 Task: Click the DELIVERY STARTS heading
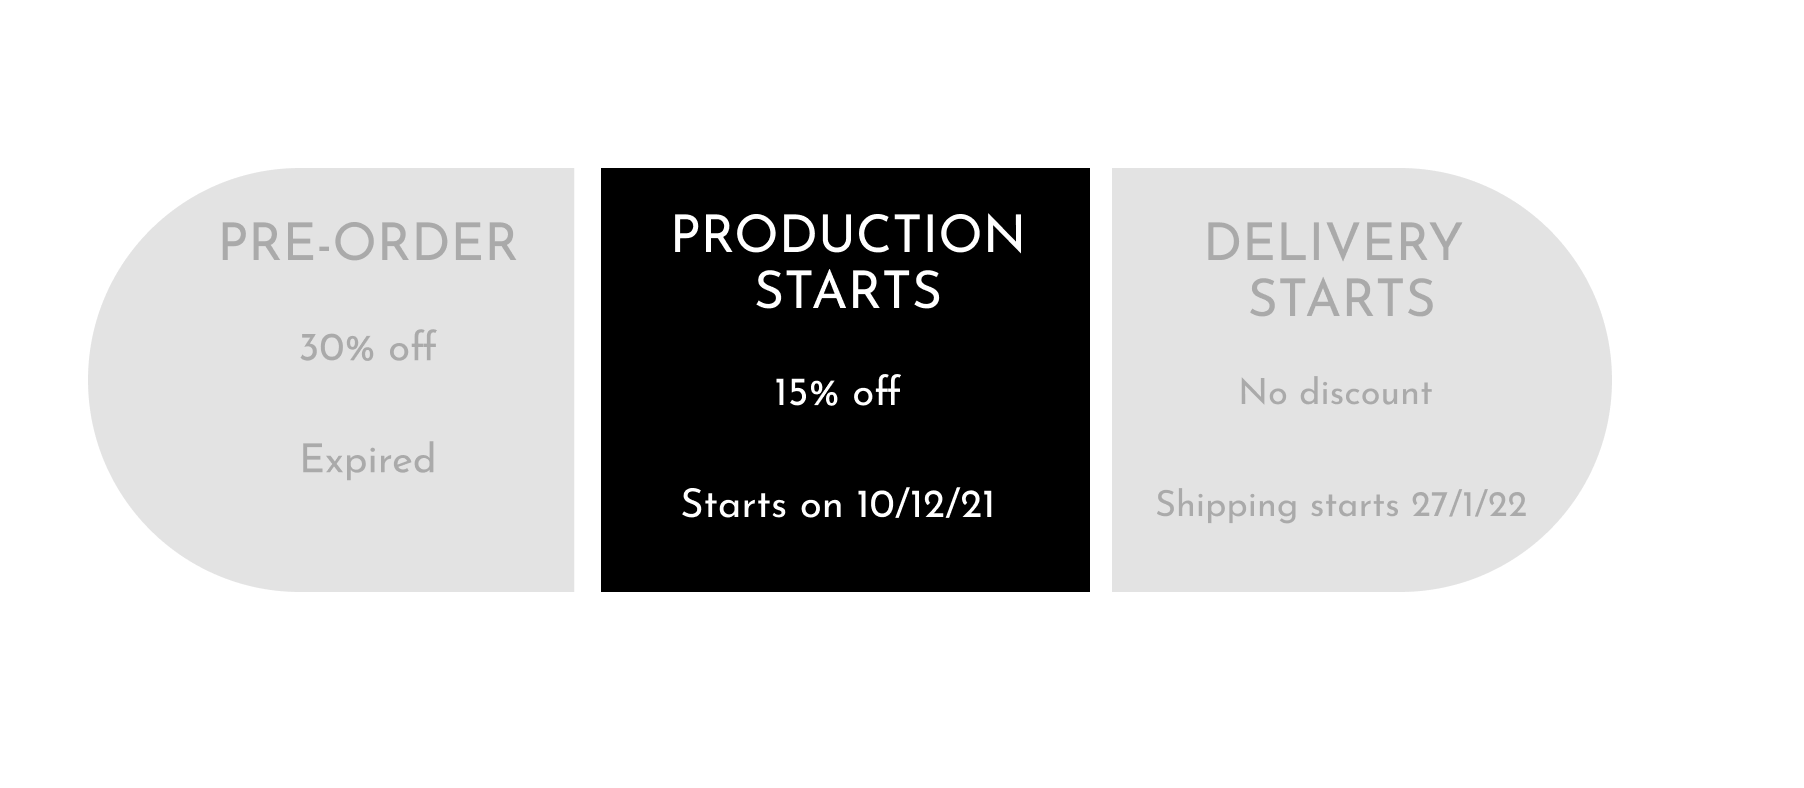[x=1334, y=271]
